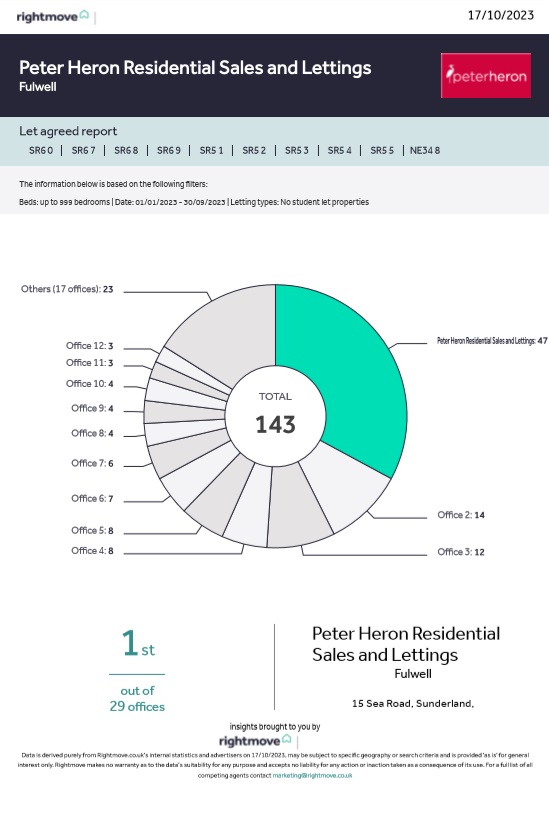Click the Peter Heron Residential Sales header title

point(195,68)
